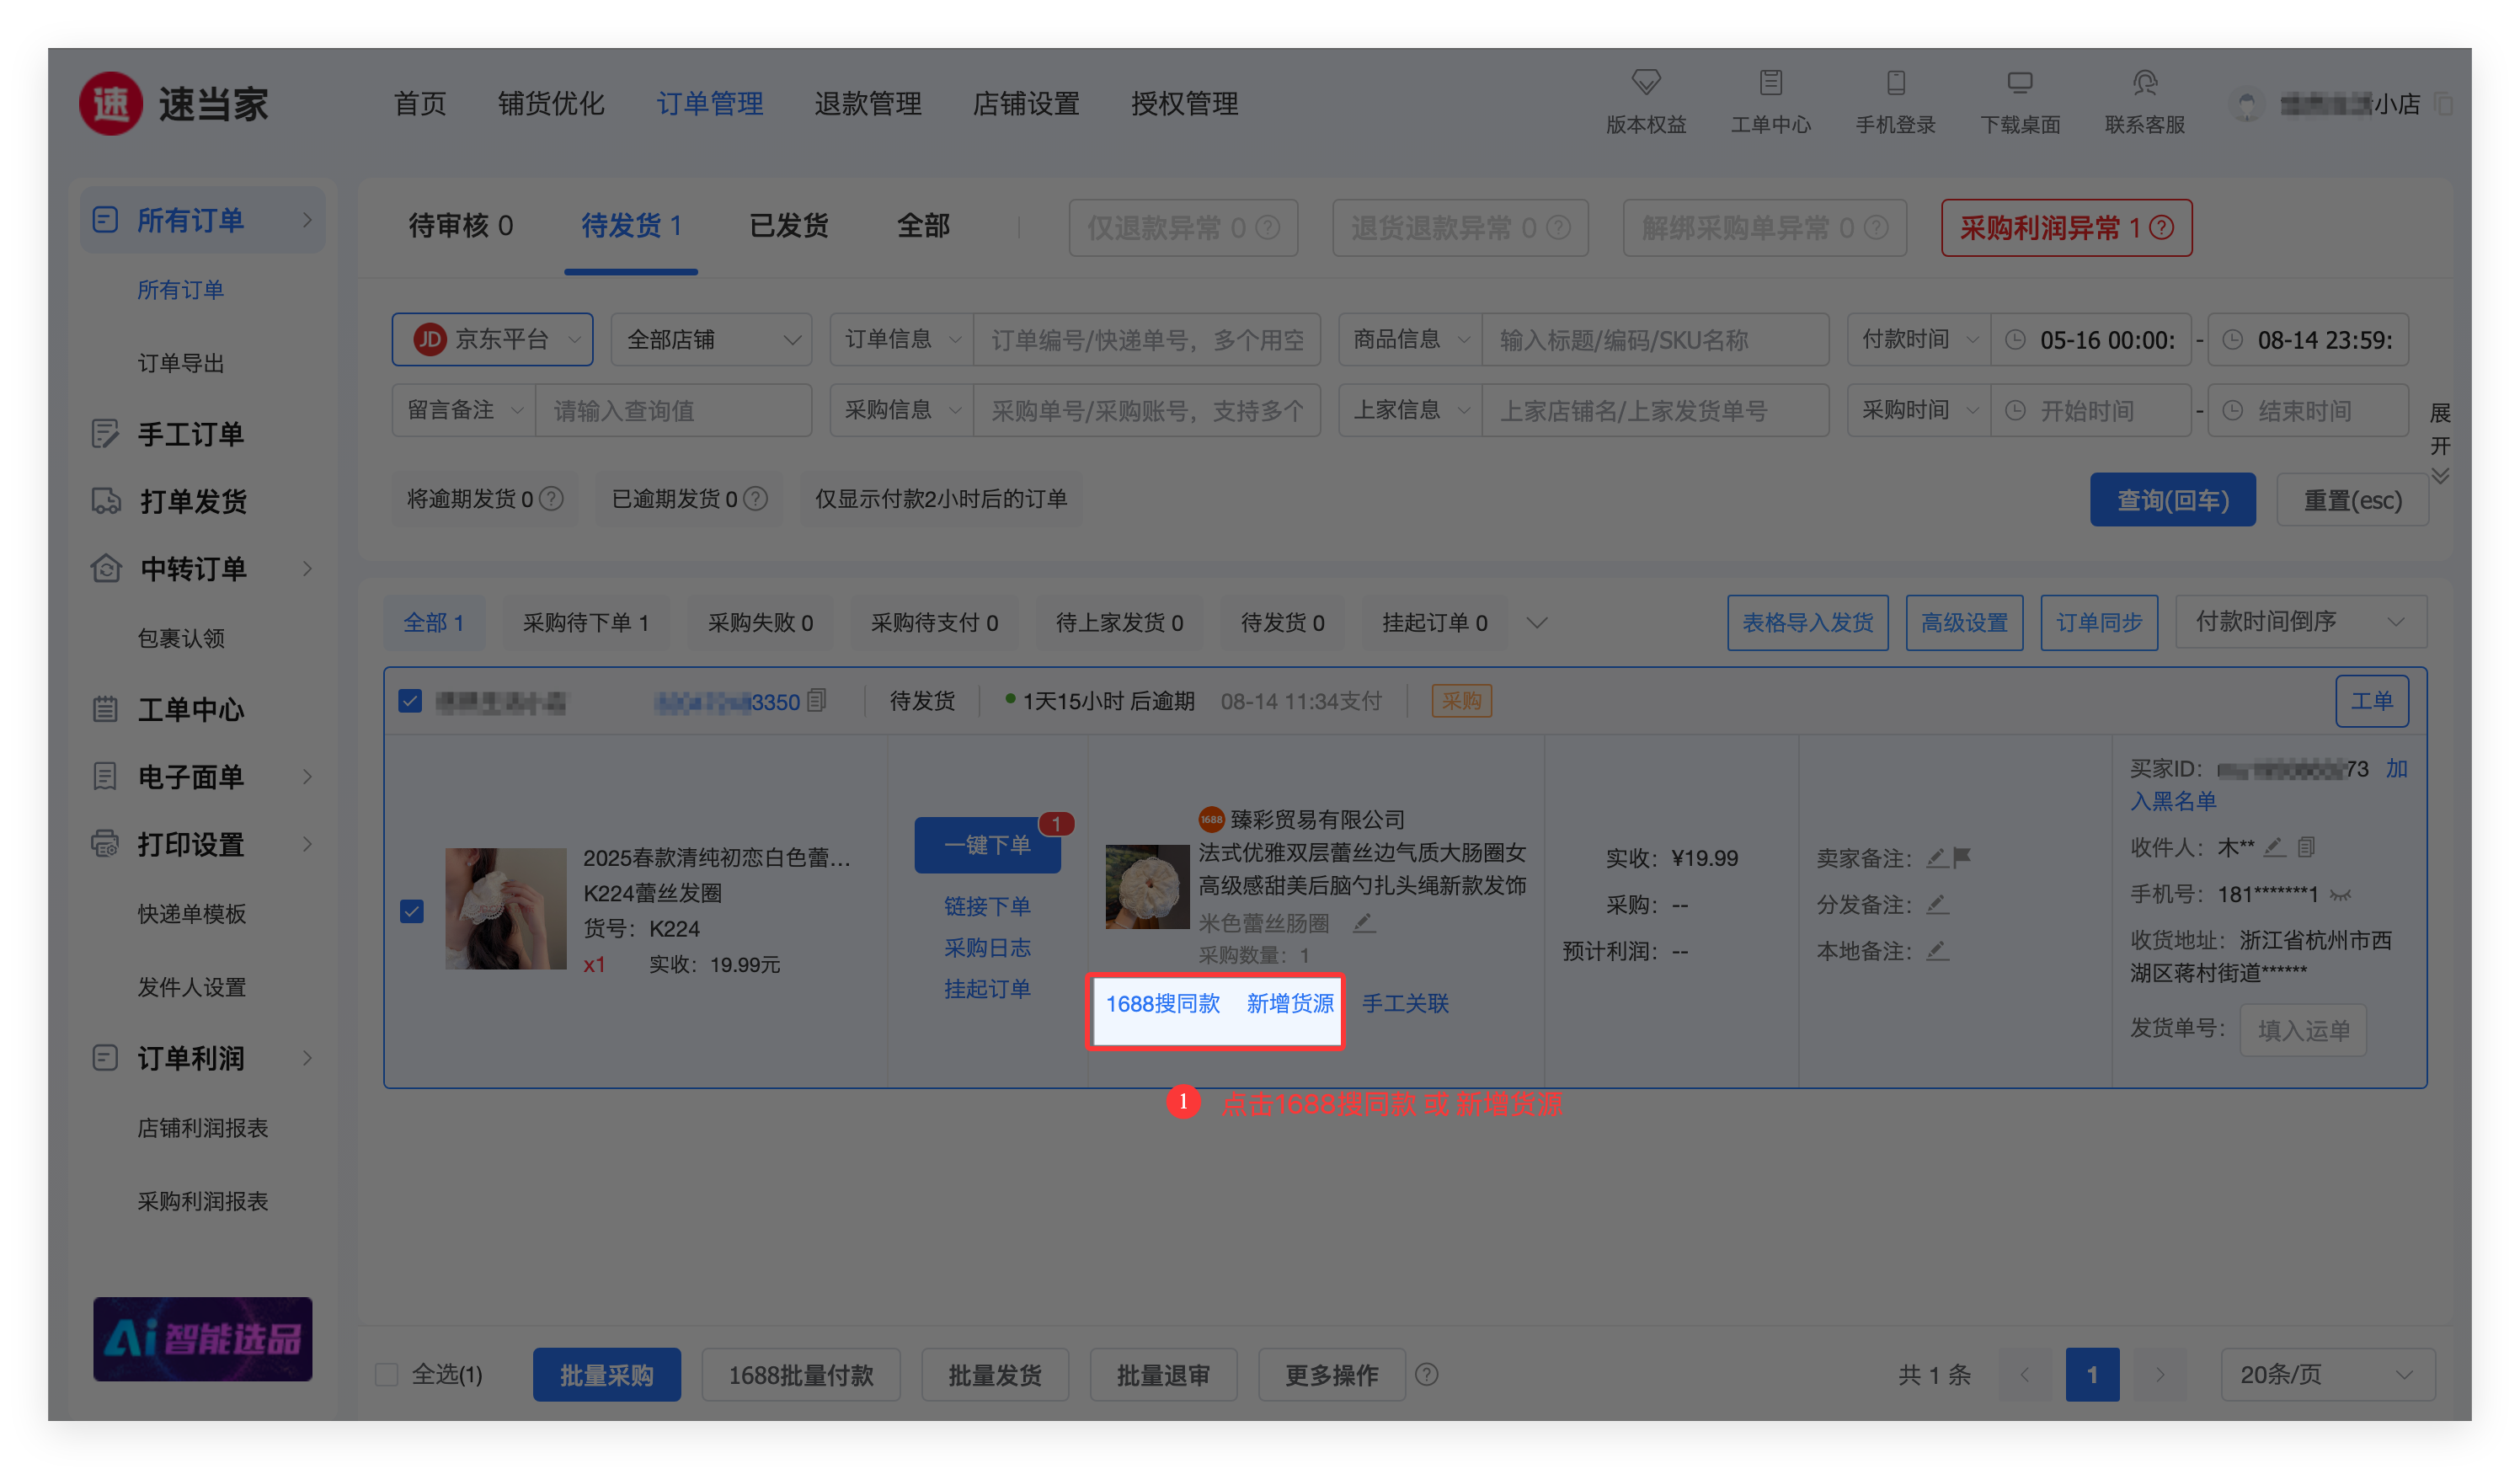Screen dimensions: 2520x1469
Task: Tick the 全选(1) checkbox
Action: click(386, 1374)
